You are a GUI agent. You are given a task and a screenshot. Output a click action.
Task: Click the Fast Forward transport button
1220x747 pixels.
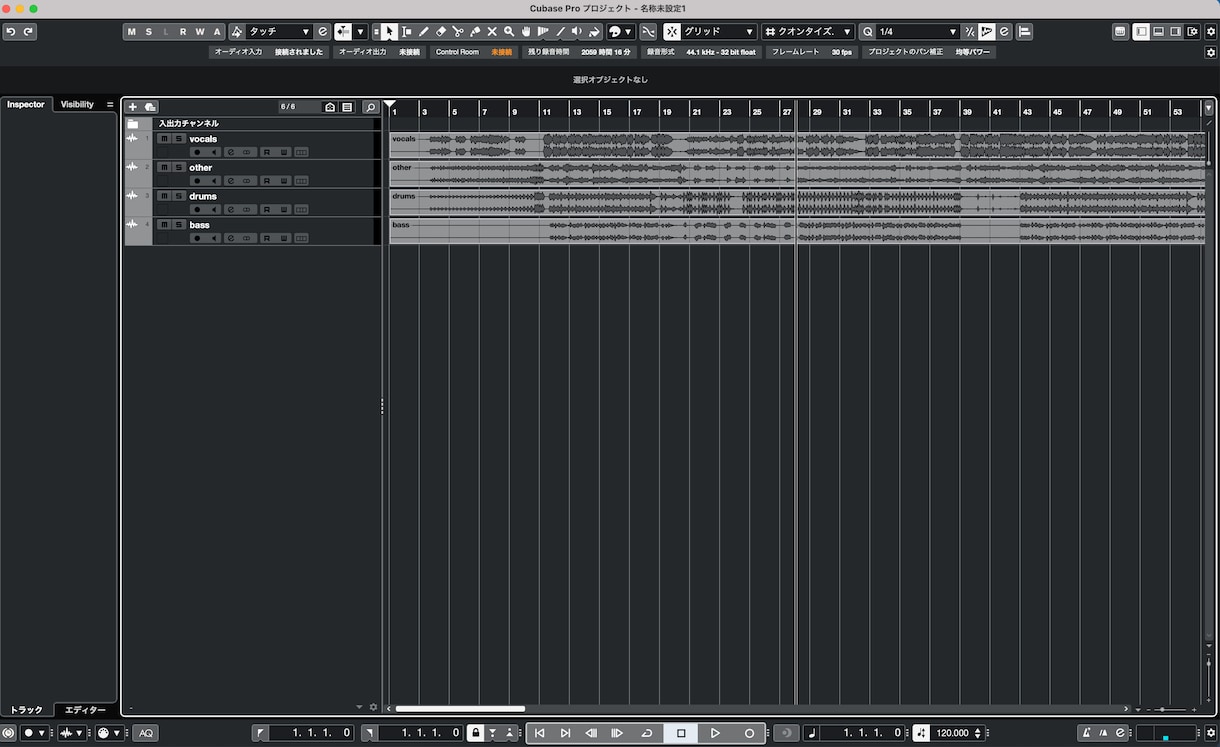pos(617,733)
